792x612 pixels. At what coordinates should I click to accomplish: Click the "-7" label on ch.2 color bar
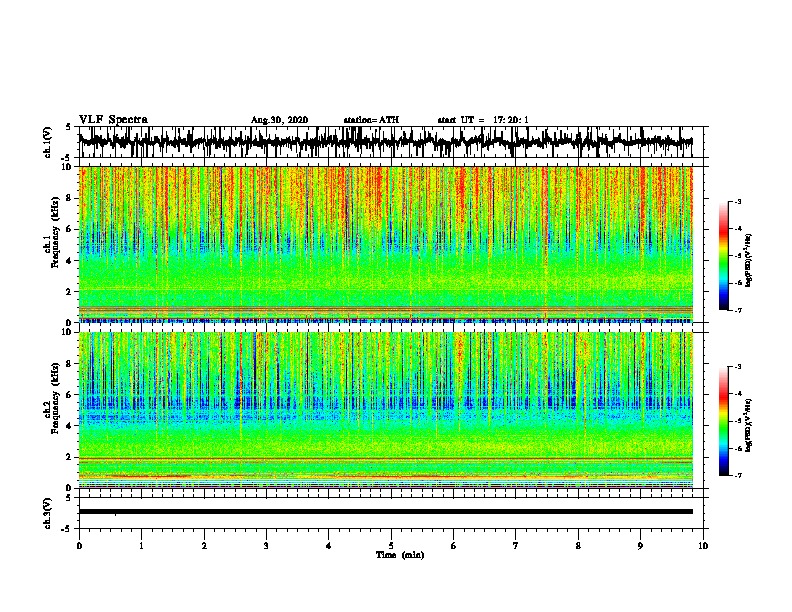pos(738,475)
